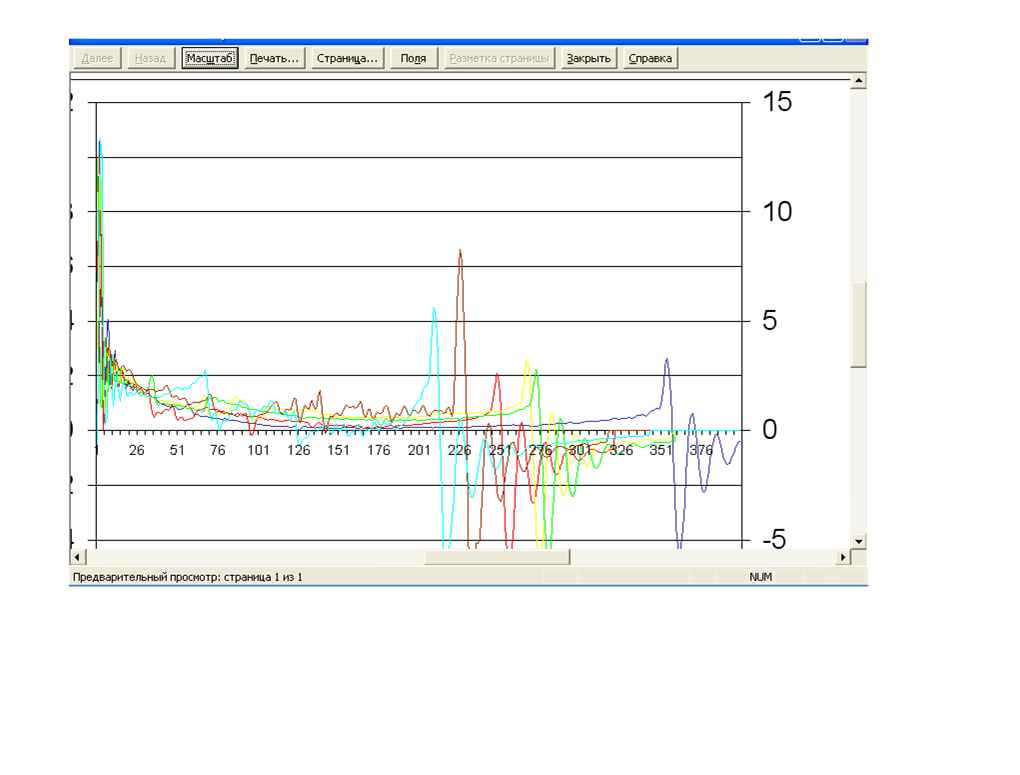
Task: Click the status text 'Предварительный просмотр: страница 1 из 1'
Action: [187, 577]
